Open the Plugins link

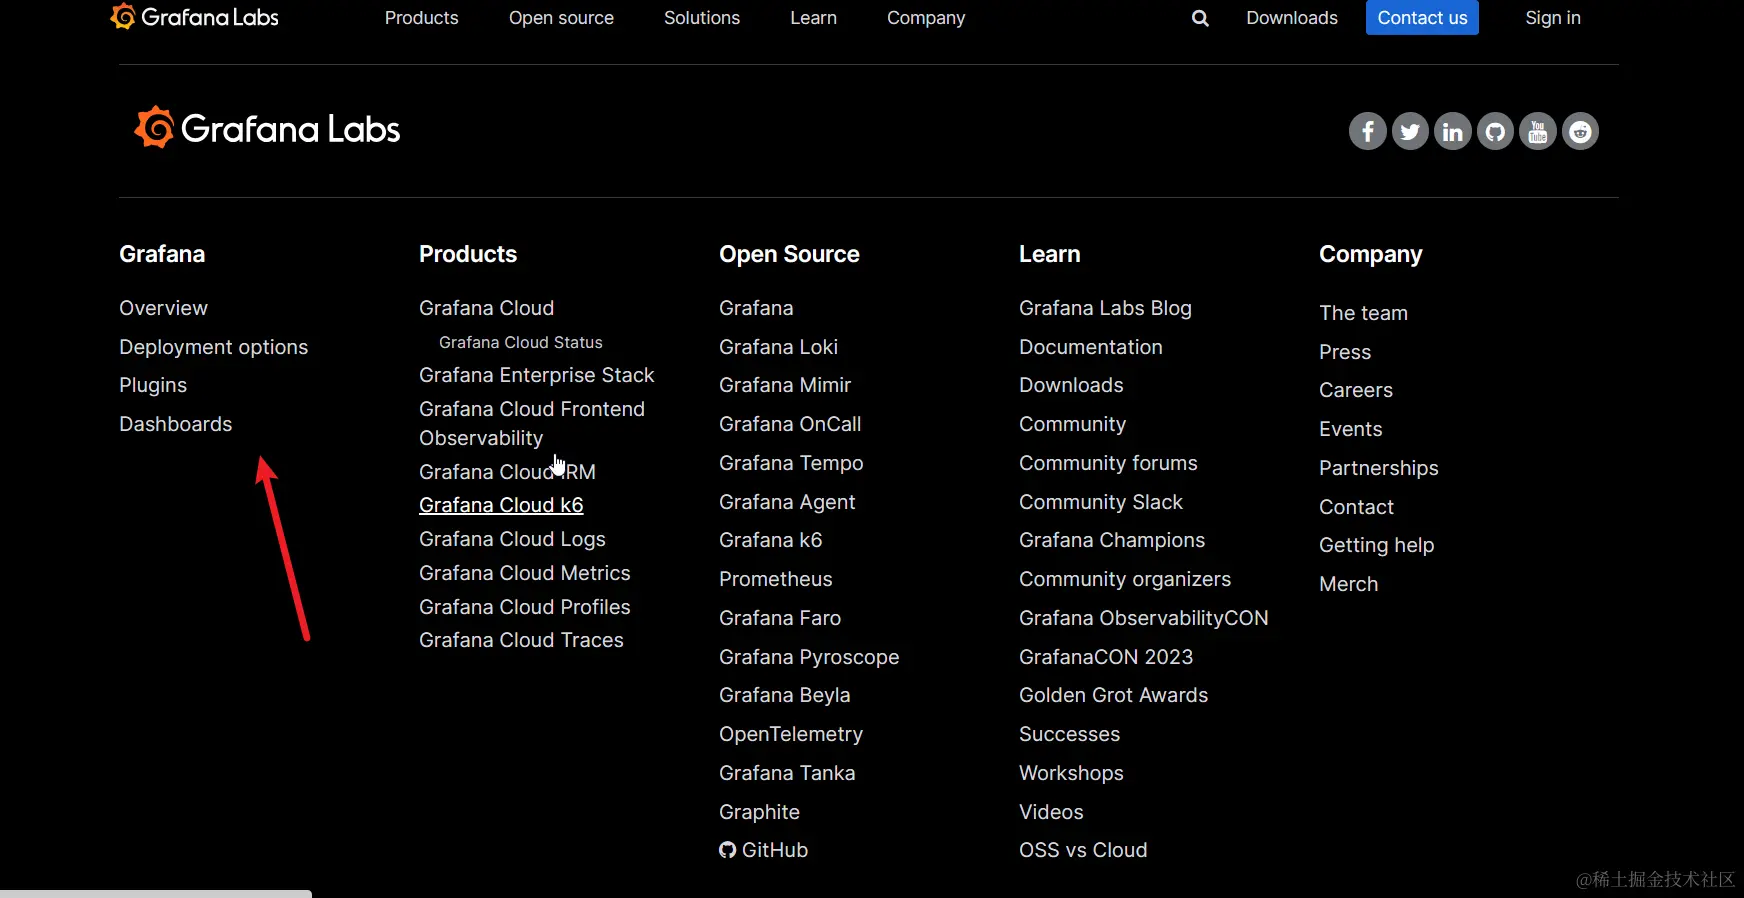tap(153, 385)
